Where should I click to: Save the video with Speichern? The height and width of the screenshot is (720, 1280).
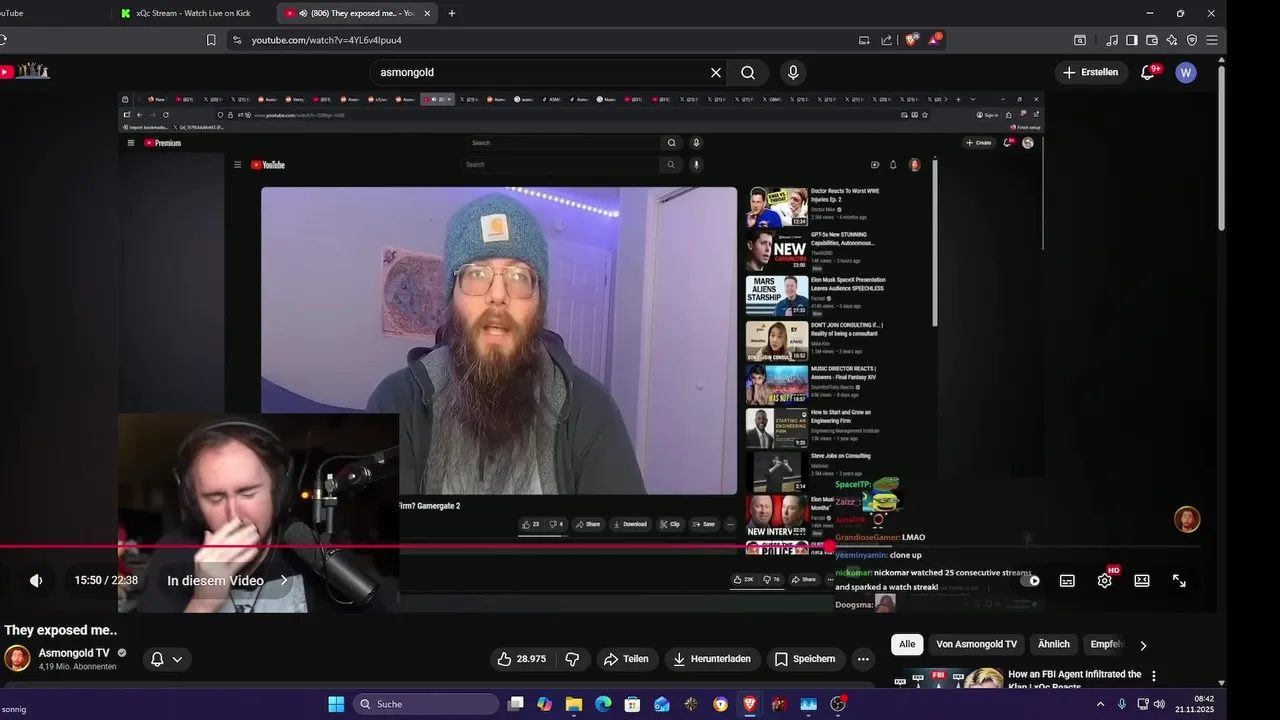coord(805,659)
